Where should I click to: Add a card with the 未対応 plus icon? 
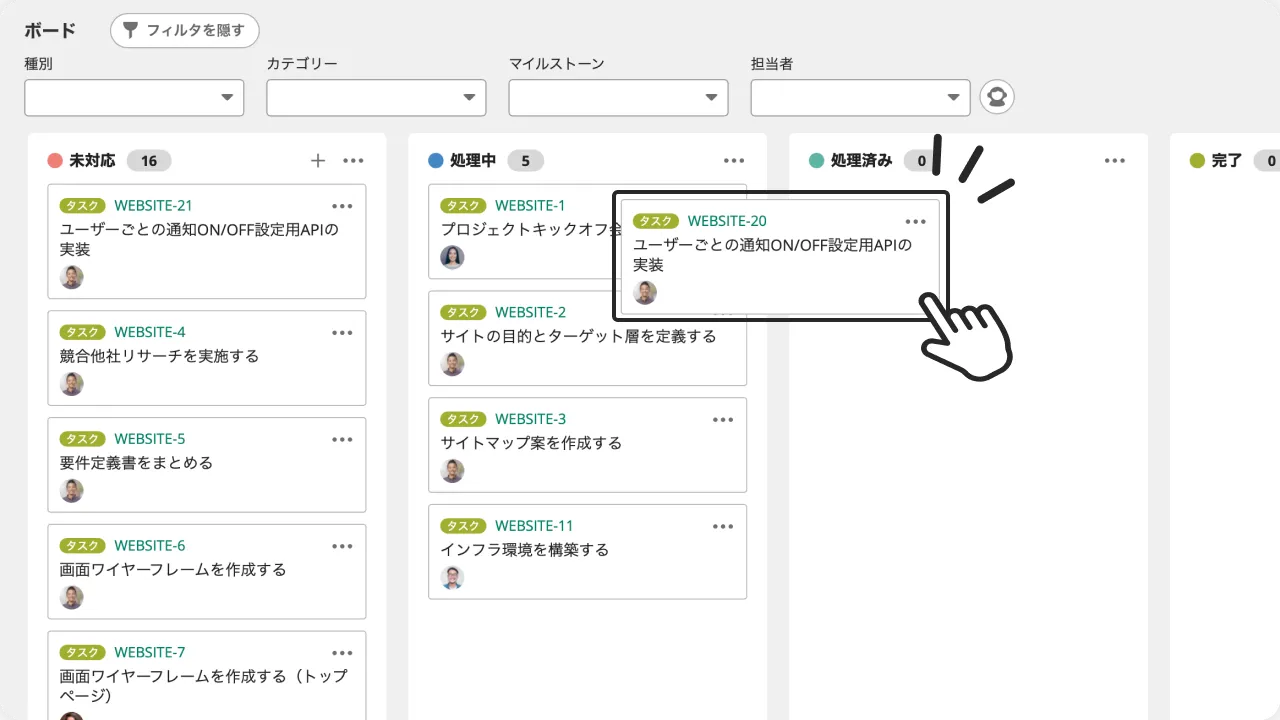point(318,160)
